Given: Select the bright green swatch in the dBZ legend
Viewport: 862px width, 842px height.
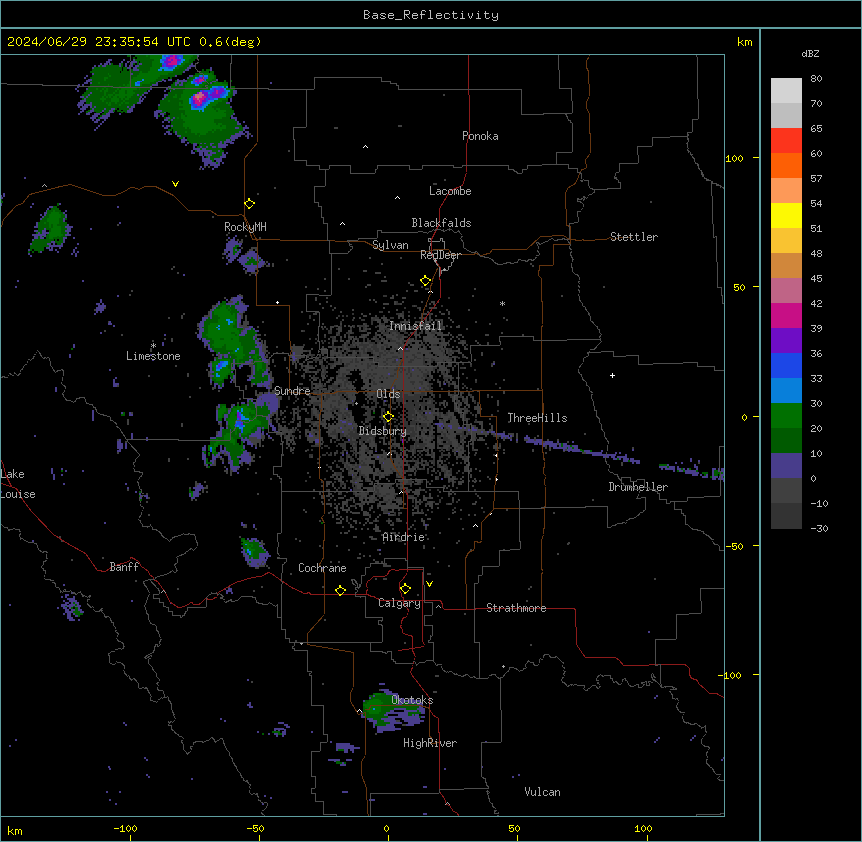Looking at the screenshot, I should [x=786, y=416].
